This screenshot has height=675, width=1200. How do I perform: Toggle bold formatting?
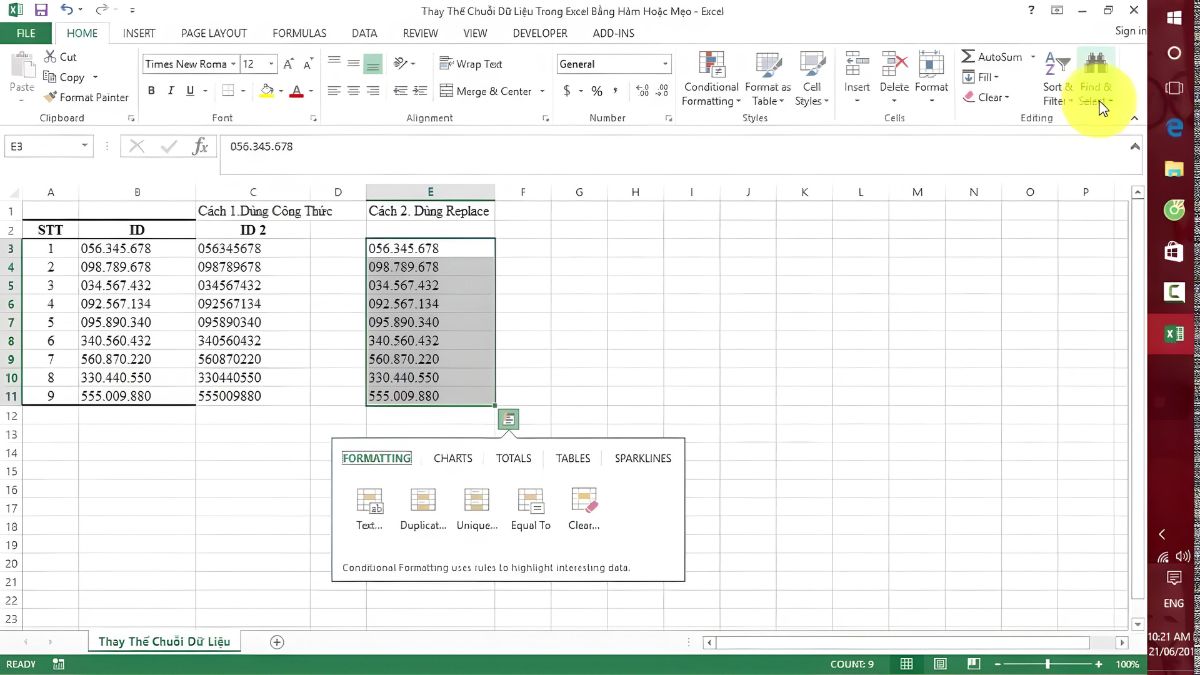151,90
